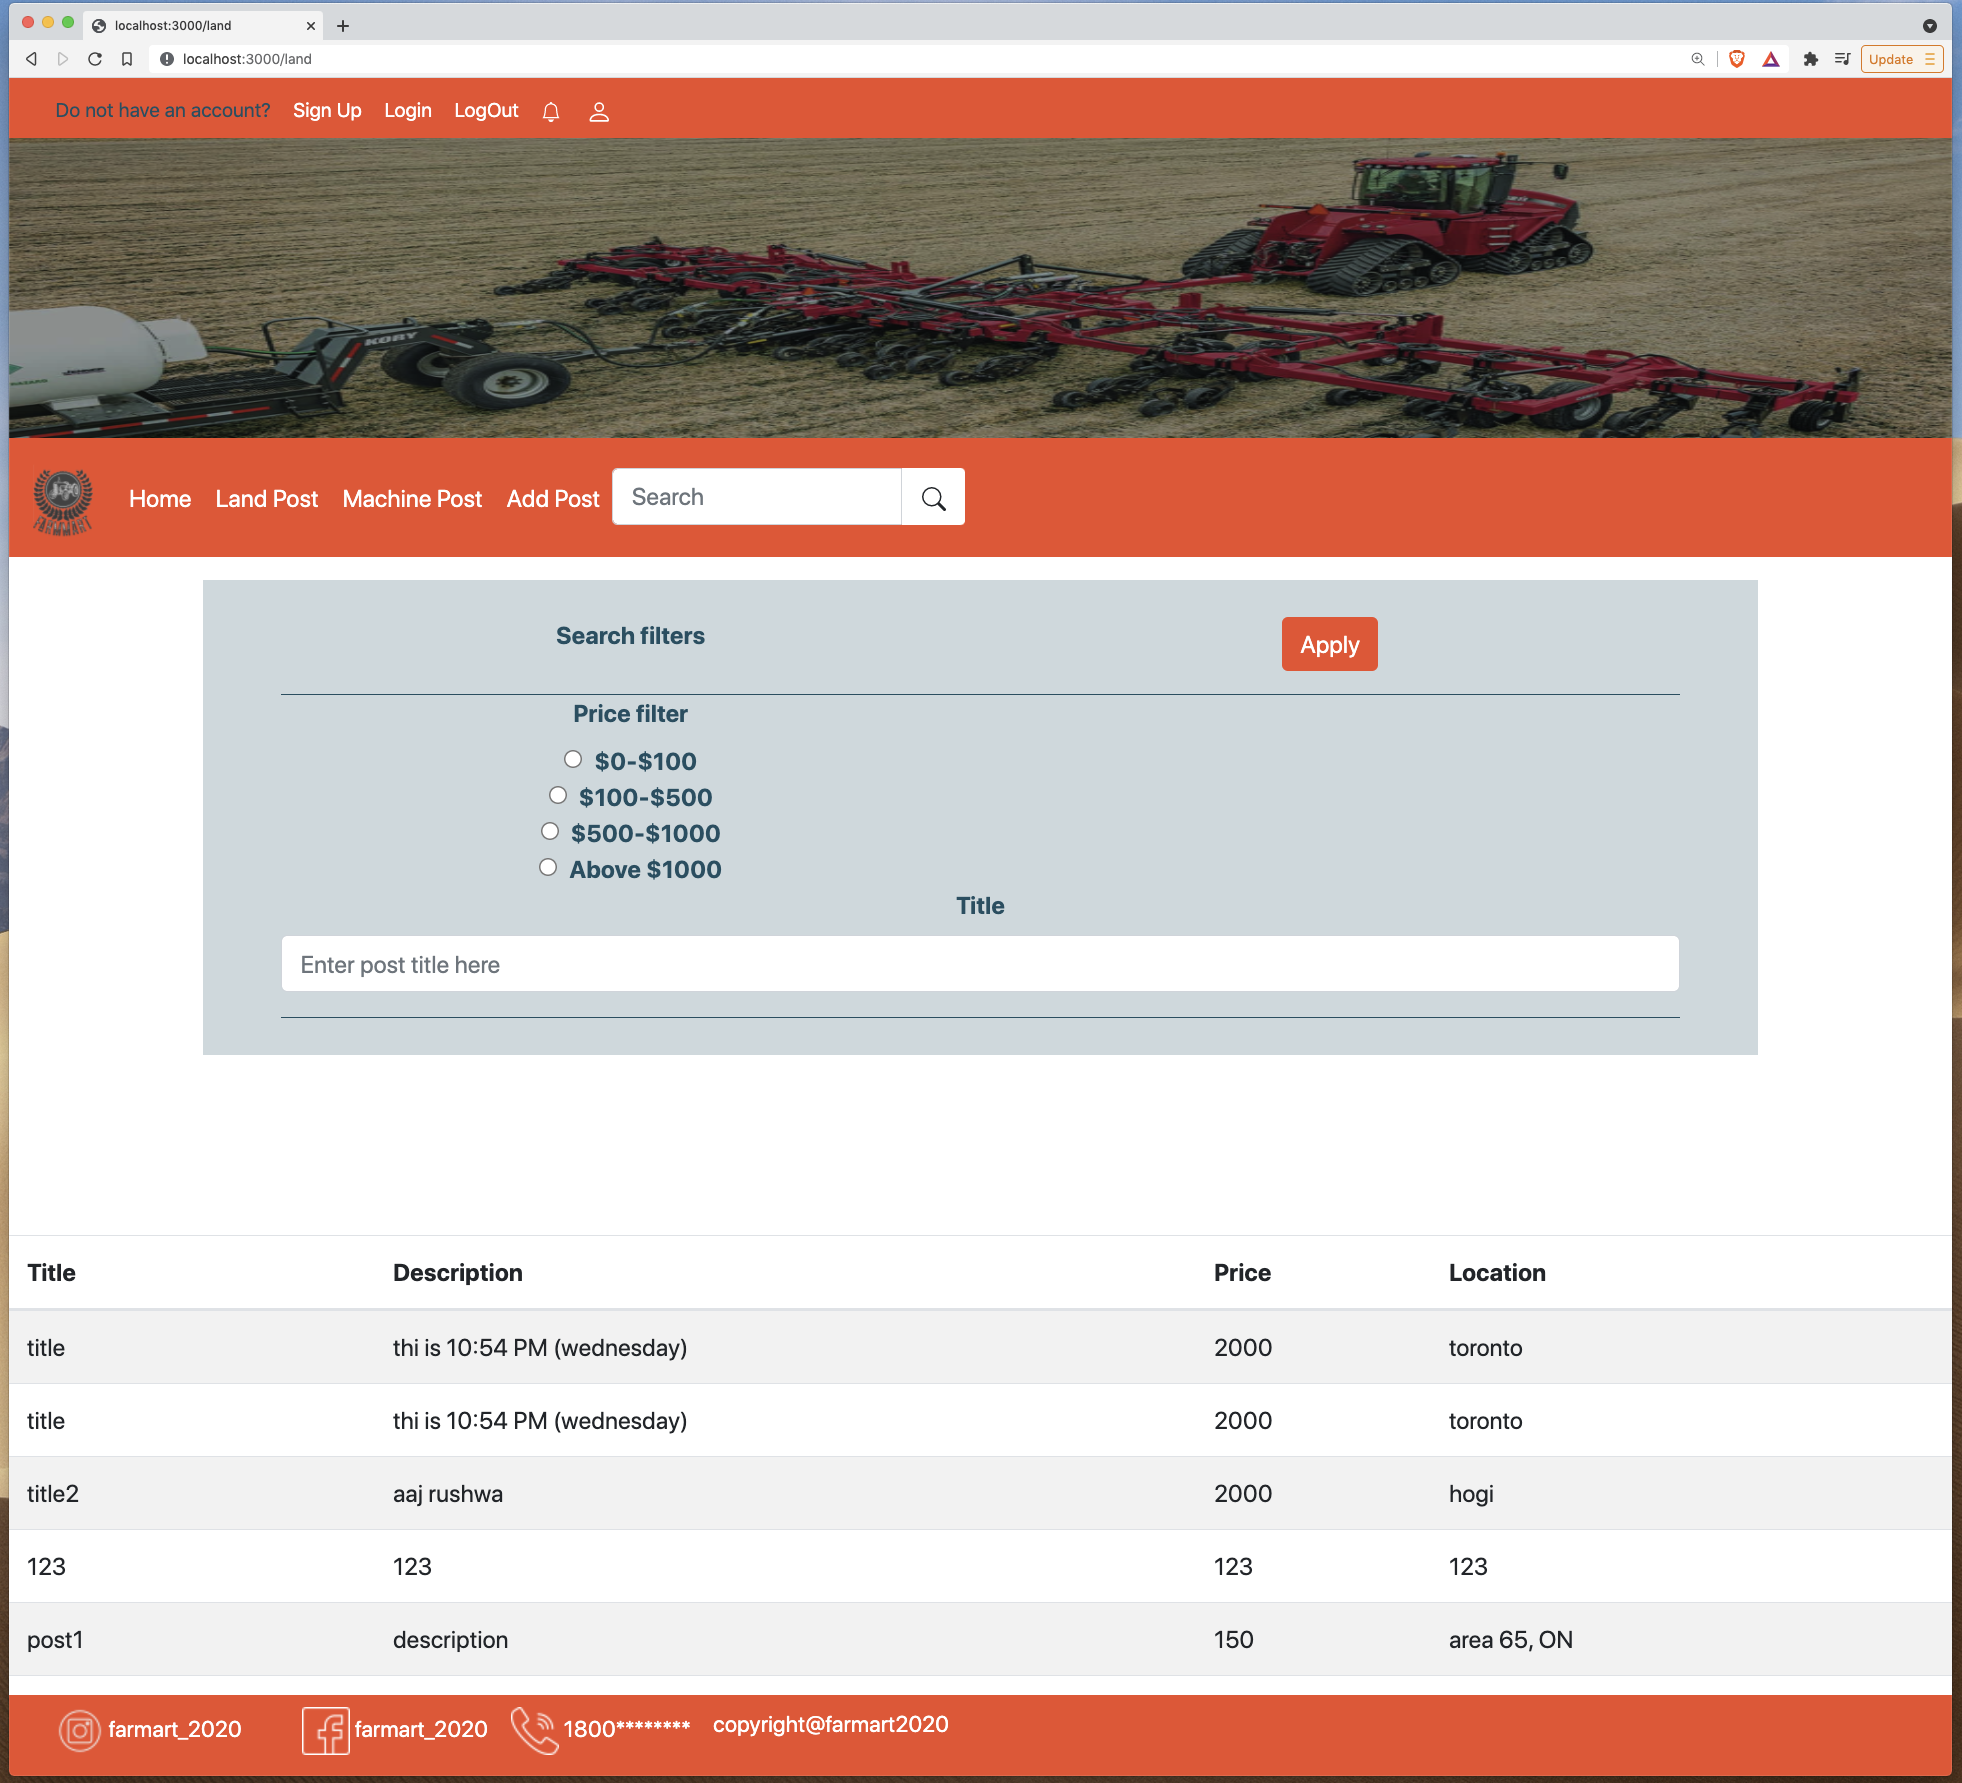Image resolution: width=1962 pixels, height=1783 pixels.
Task: Close the localhost:3000/land tab
Action: (x=311, y=26)
